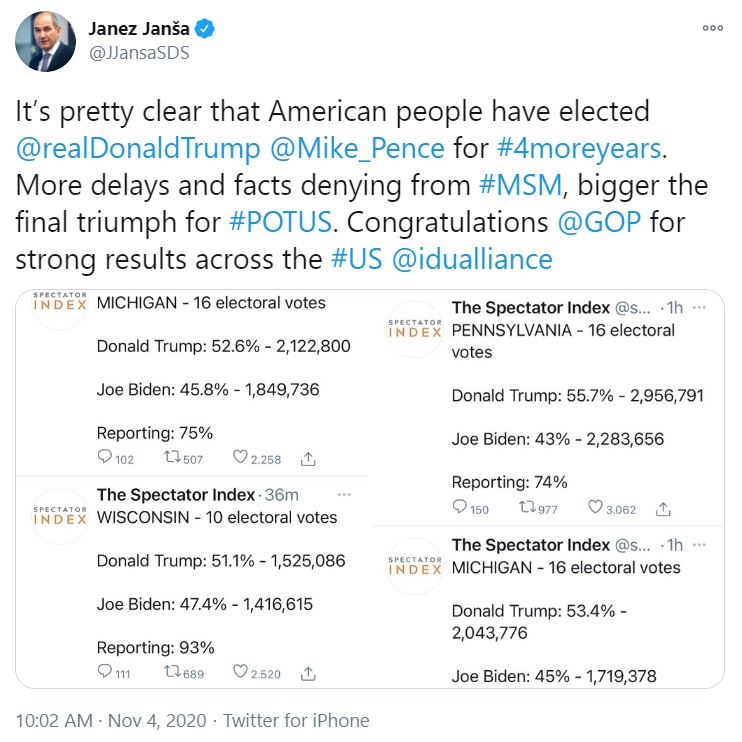Viewport: 742px width, 742px height.
Task: Click Janez Janša's profile avatar
Action: [44, 41]
